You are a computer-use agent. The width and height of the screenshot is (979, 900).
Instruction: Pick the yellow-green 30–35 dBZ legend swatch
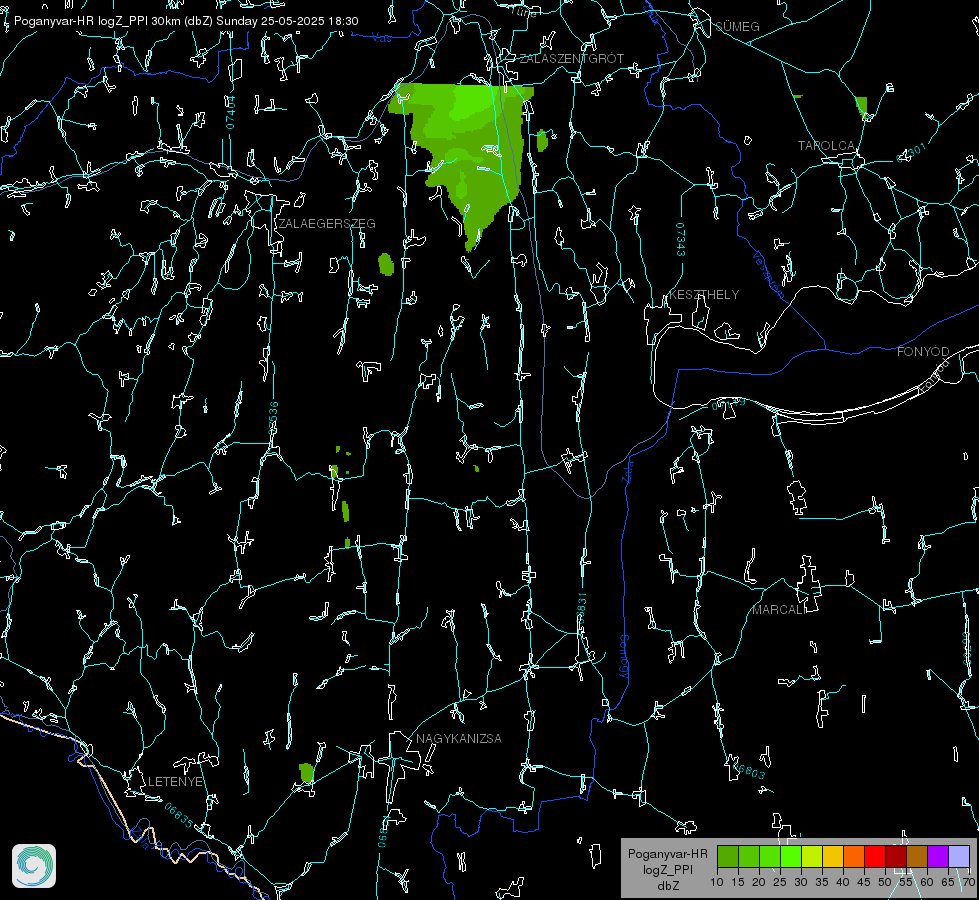pos(812,856)
